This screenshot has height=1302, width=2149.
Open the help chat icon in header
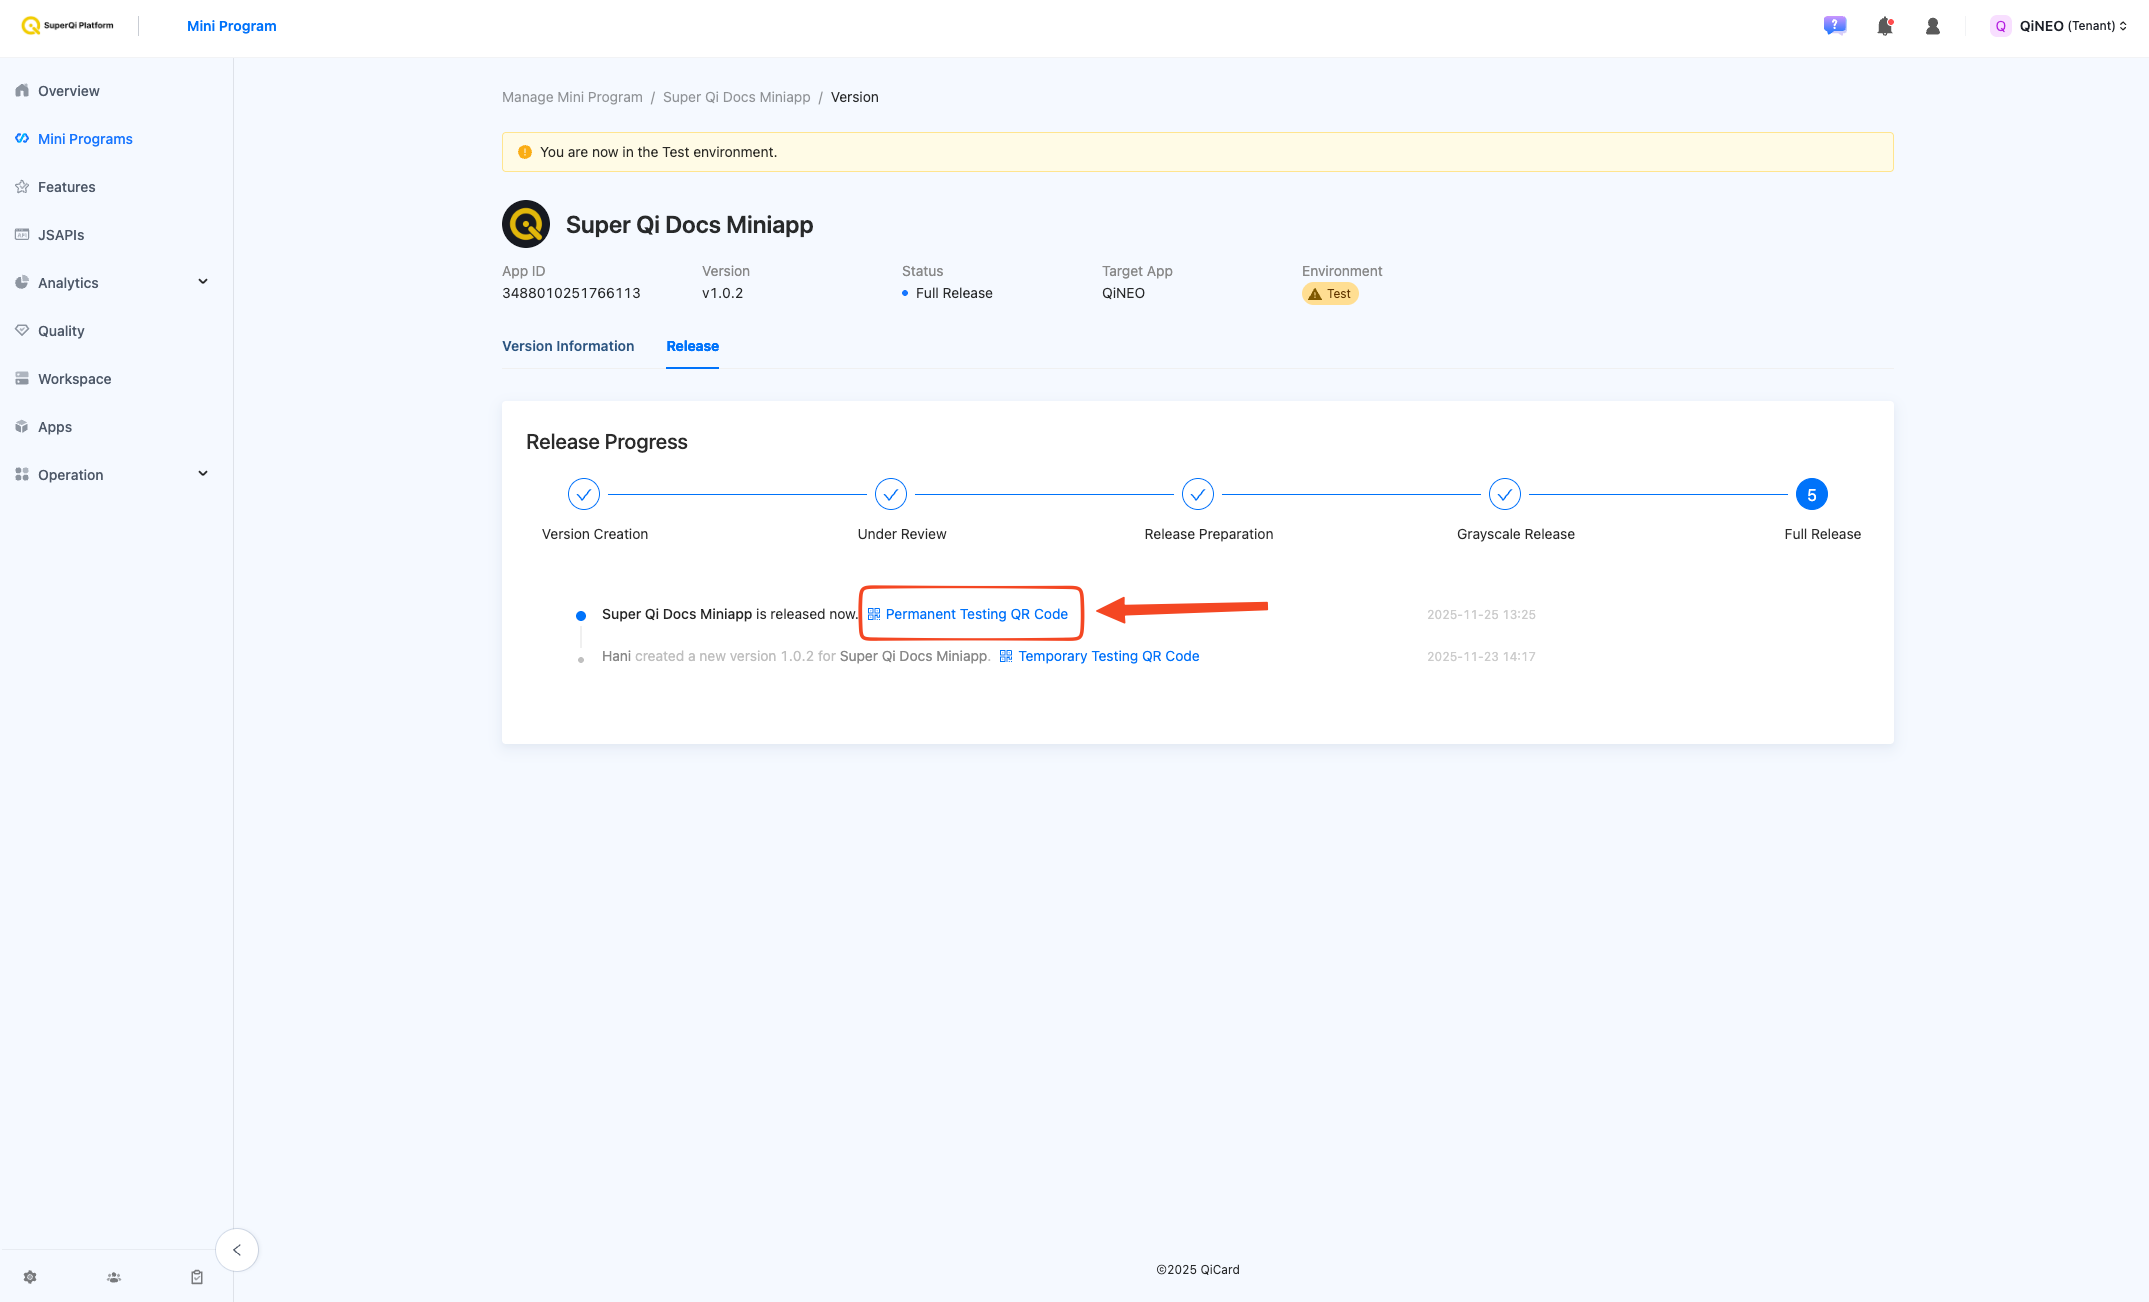pos(1834,26)
